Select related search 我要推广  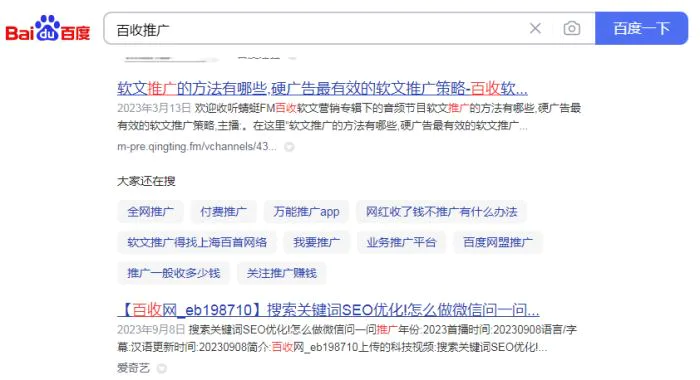click(x=317, y=242)
